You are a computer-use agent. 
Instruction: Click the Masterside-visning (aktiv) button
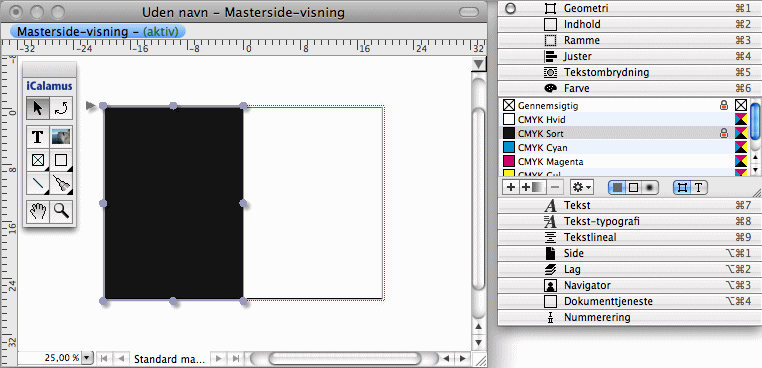(98, 32)
